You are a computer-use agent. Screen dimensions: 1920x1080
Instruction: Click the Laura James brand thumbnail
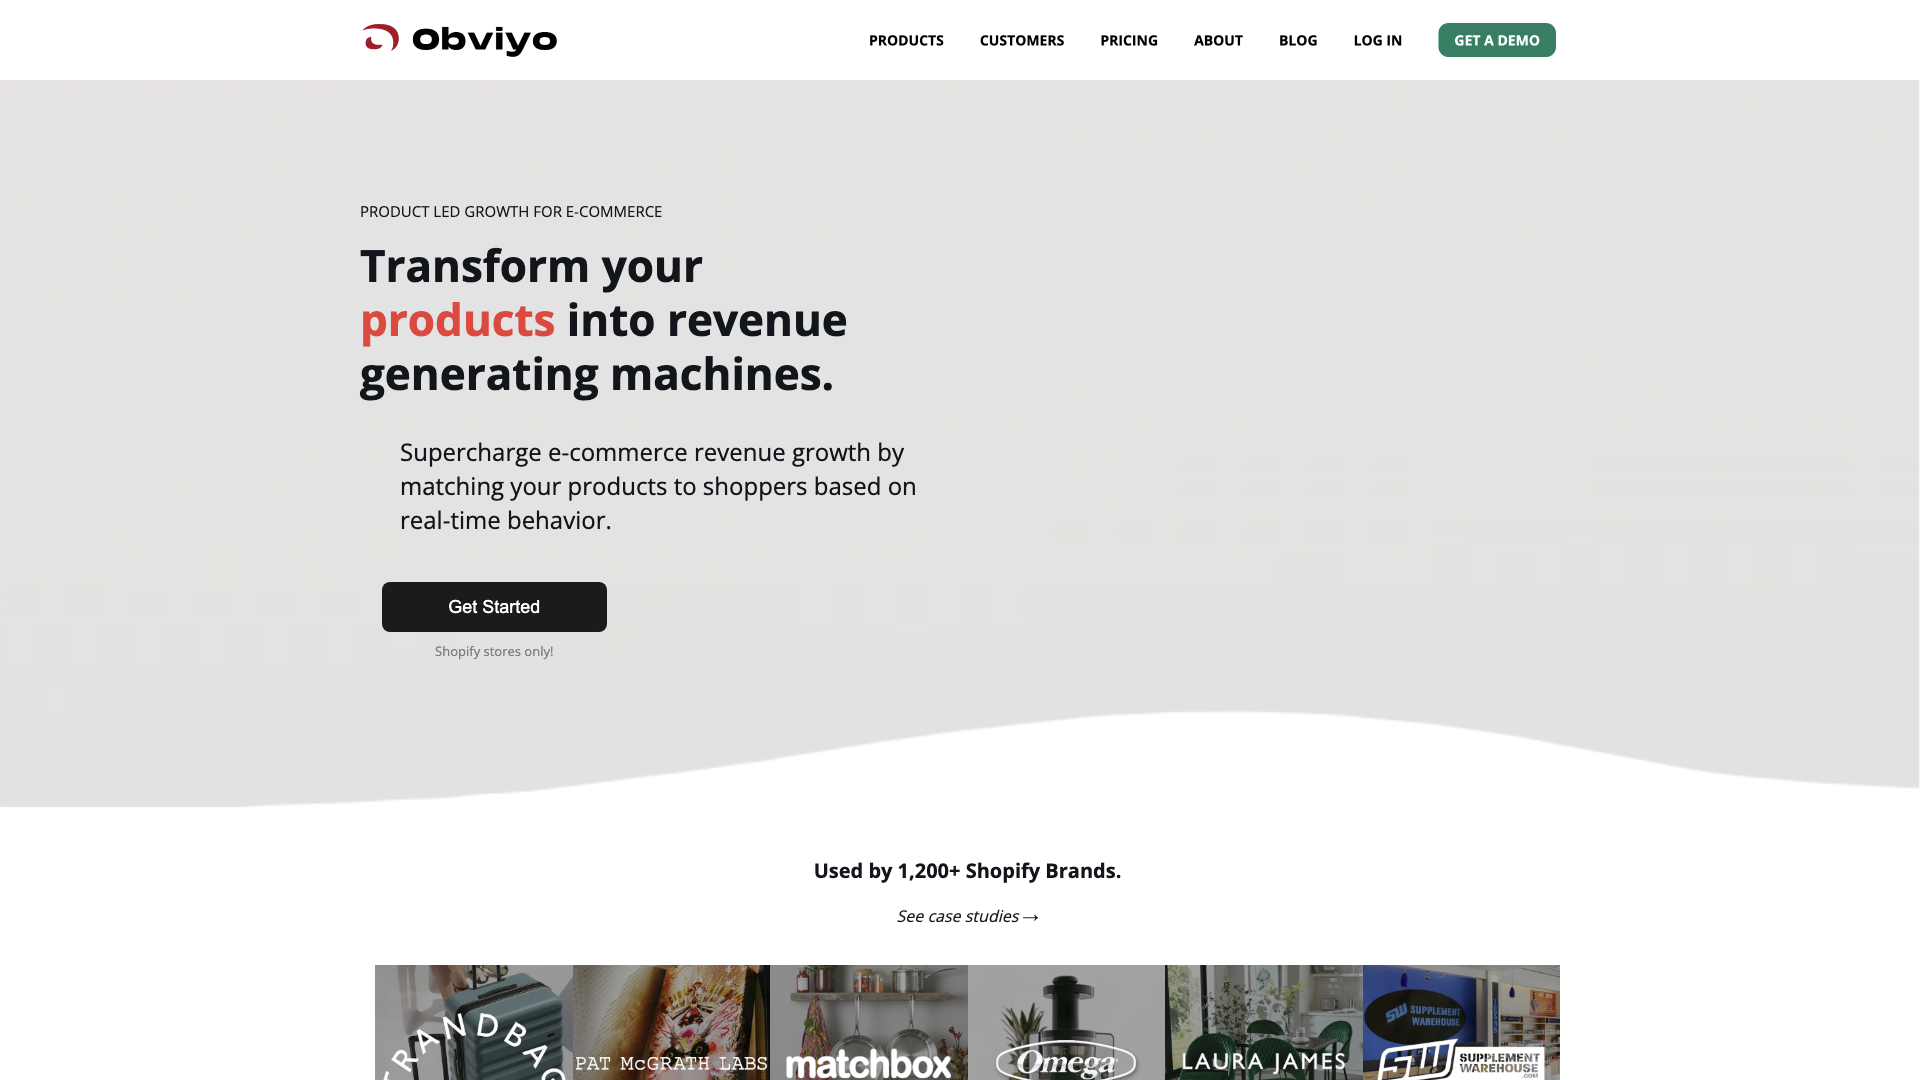[1263, 1022]
